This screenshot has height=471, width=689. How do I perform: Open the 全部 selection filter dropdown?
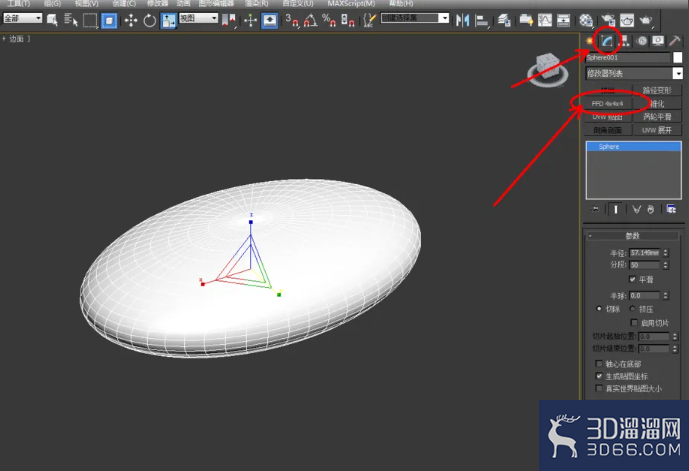tap(22, 18)
